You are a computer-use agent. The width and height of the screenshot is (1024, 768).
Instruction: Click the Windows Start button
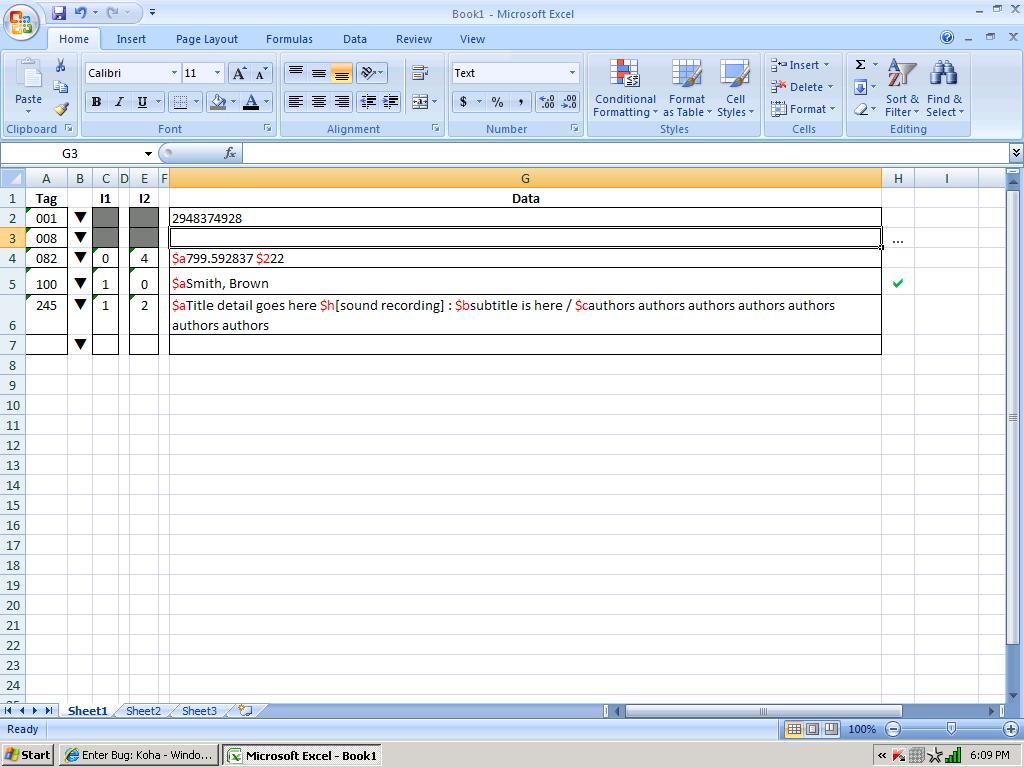(28, 755)
